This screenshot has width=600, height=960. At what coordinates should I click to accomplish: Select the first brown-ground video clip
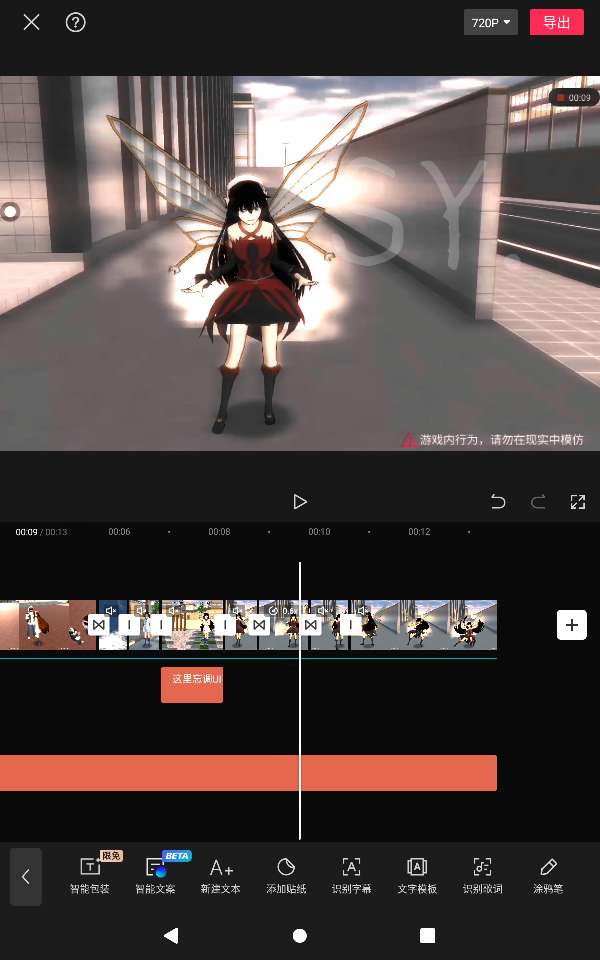click(x=46, y=625)
